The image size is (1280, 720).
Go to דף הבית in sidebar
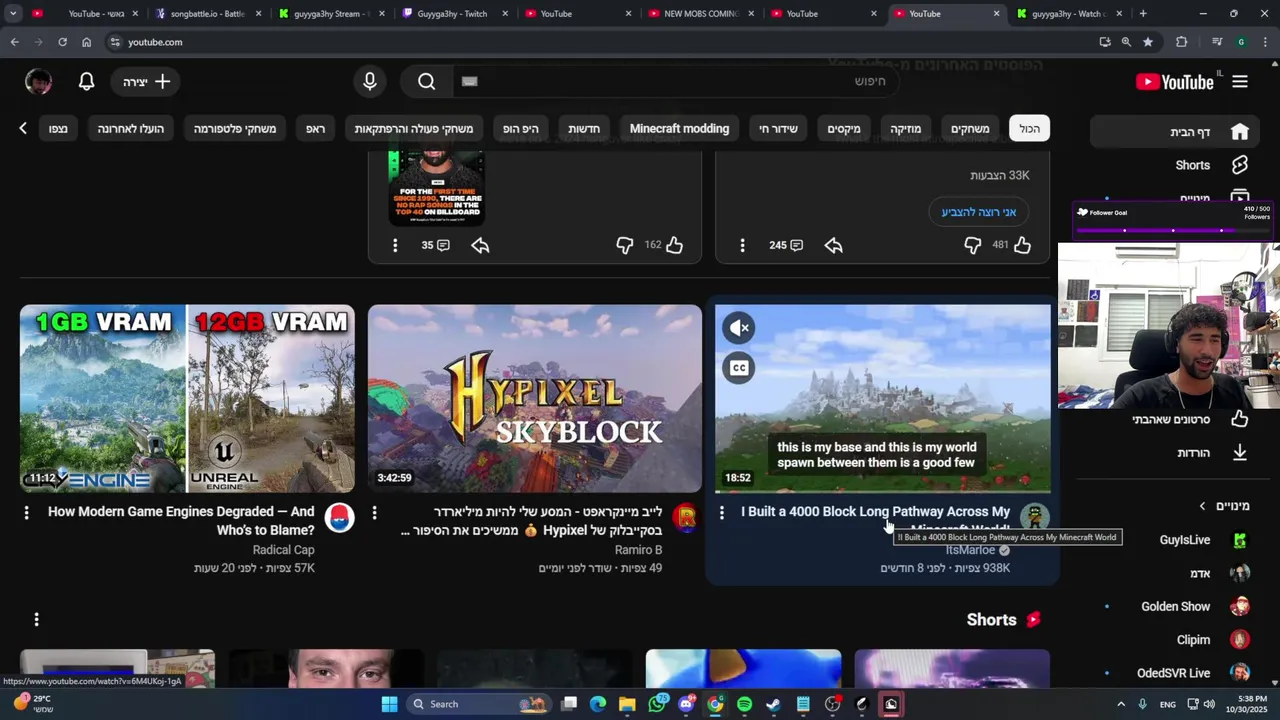pyautogui.click(x=1175, y=132)
